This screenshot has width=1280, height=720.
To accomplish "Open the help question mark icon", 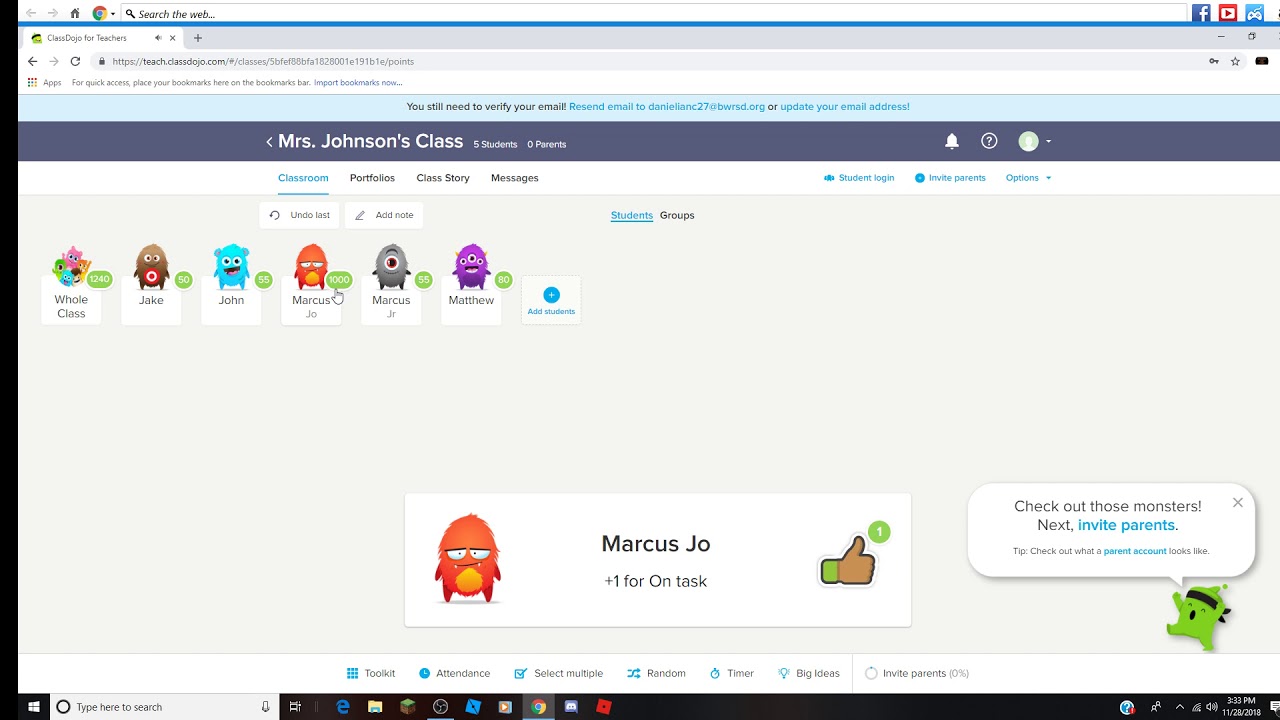I will click(x=989, y=141).
